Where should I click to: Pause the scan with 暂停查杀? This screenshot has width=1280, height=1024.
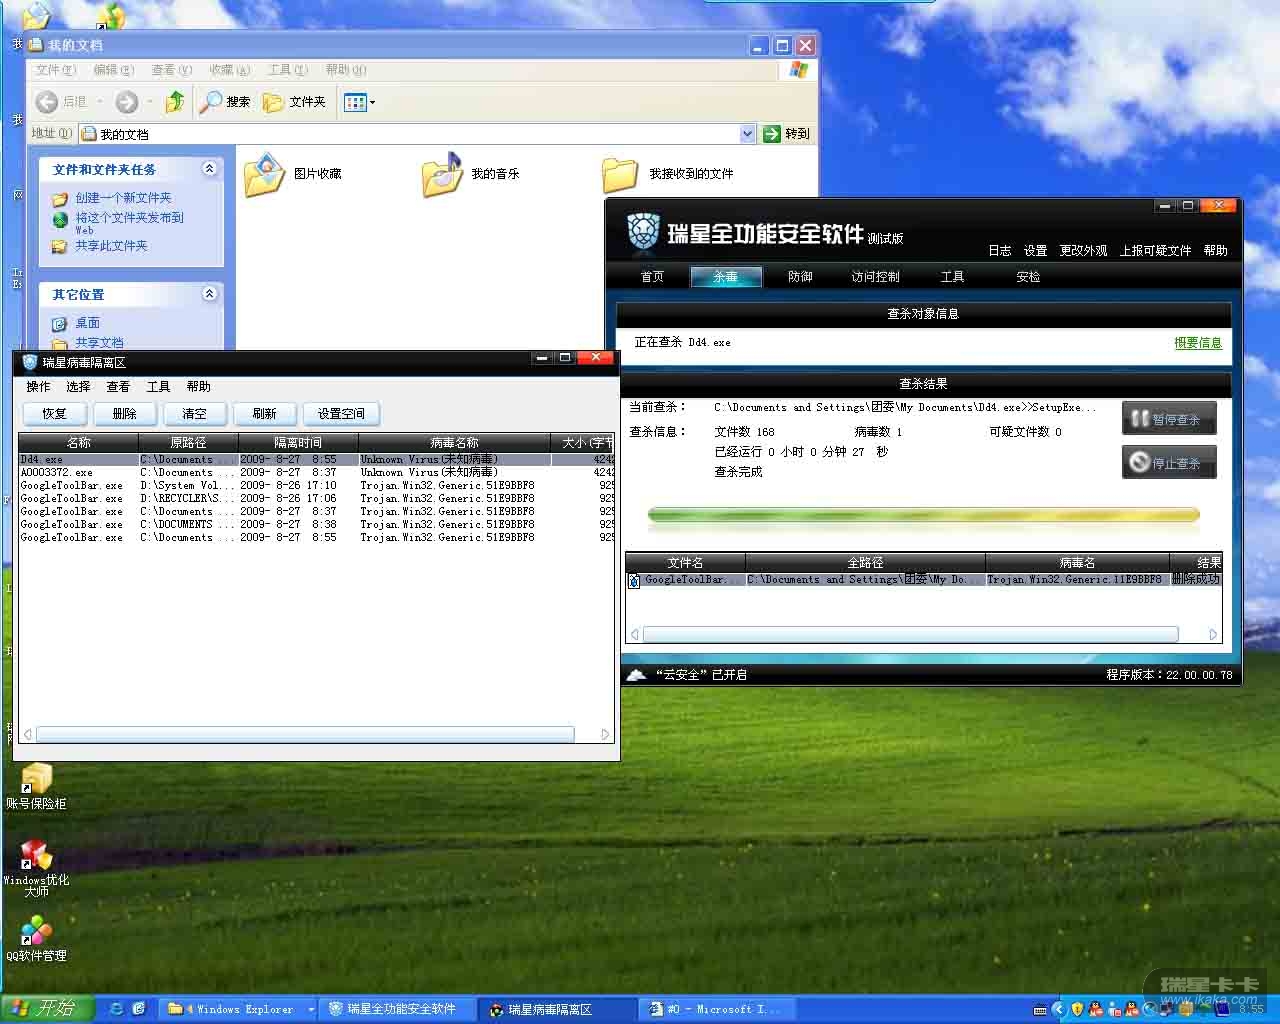point(1169,419)
